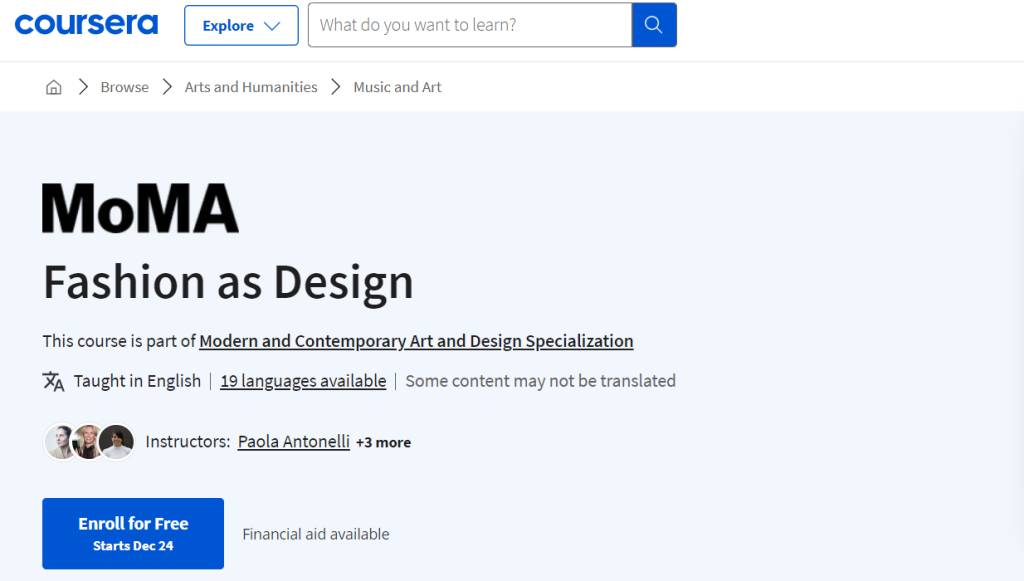Open the Explore dropdown menu

pyautogui.click(x=241, y=25)
